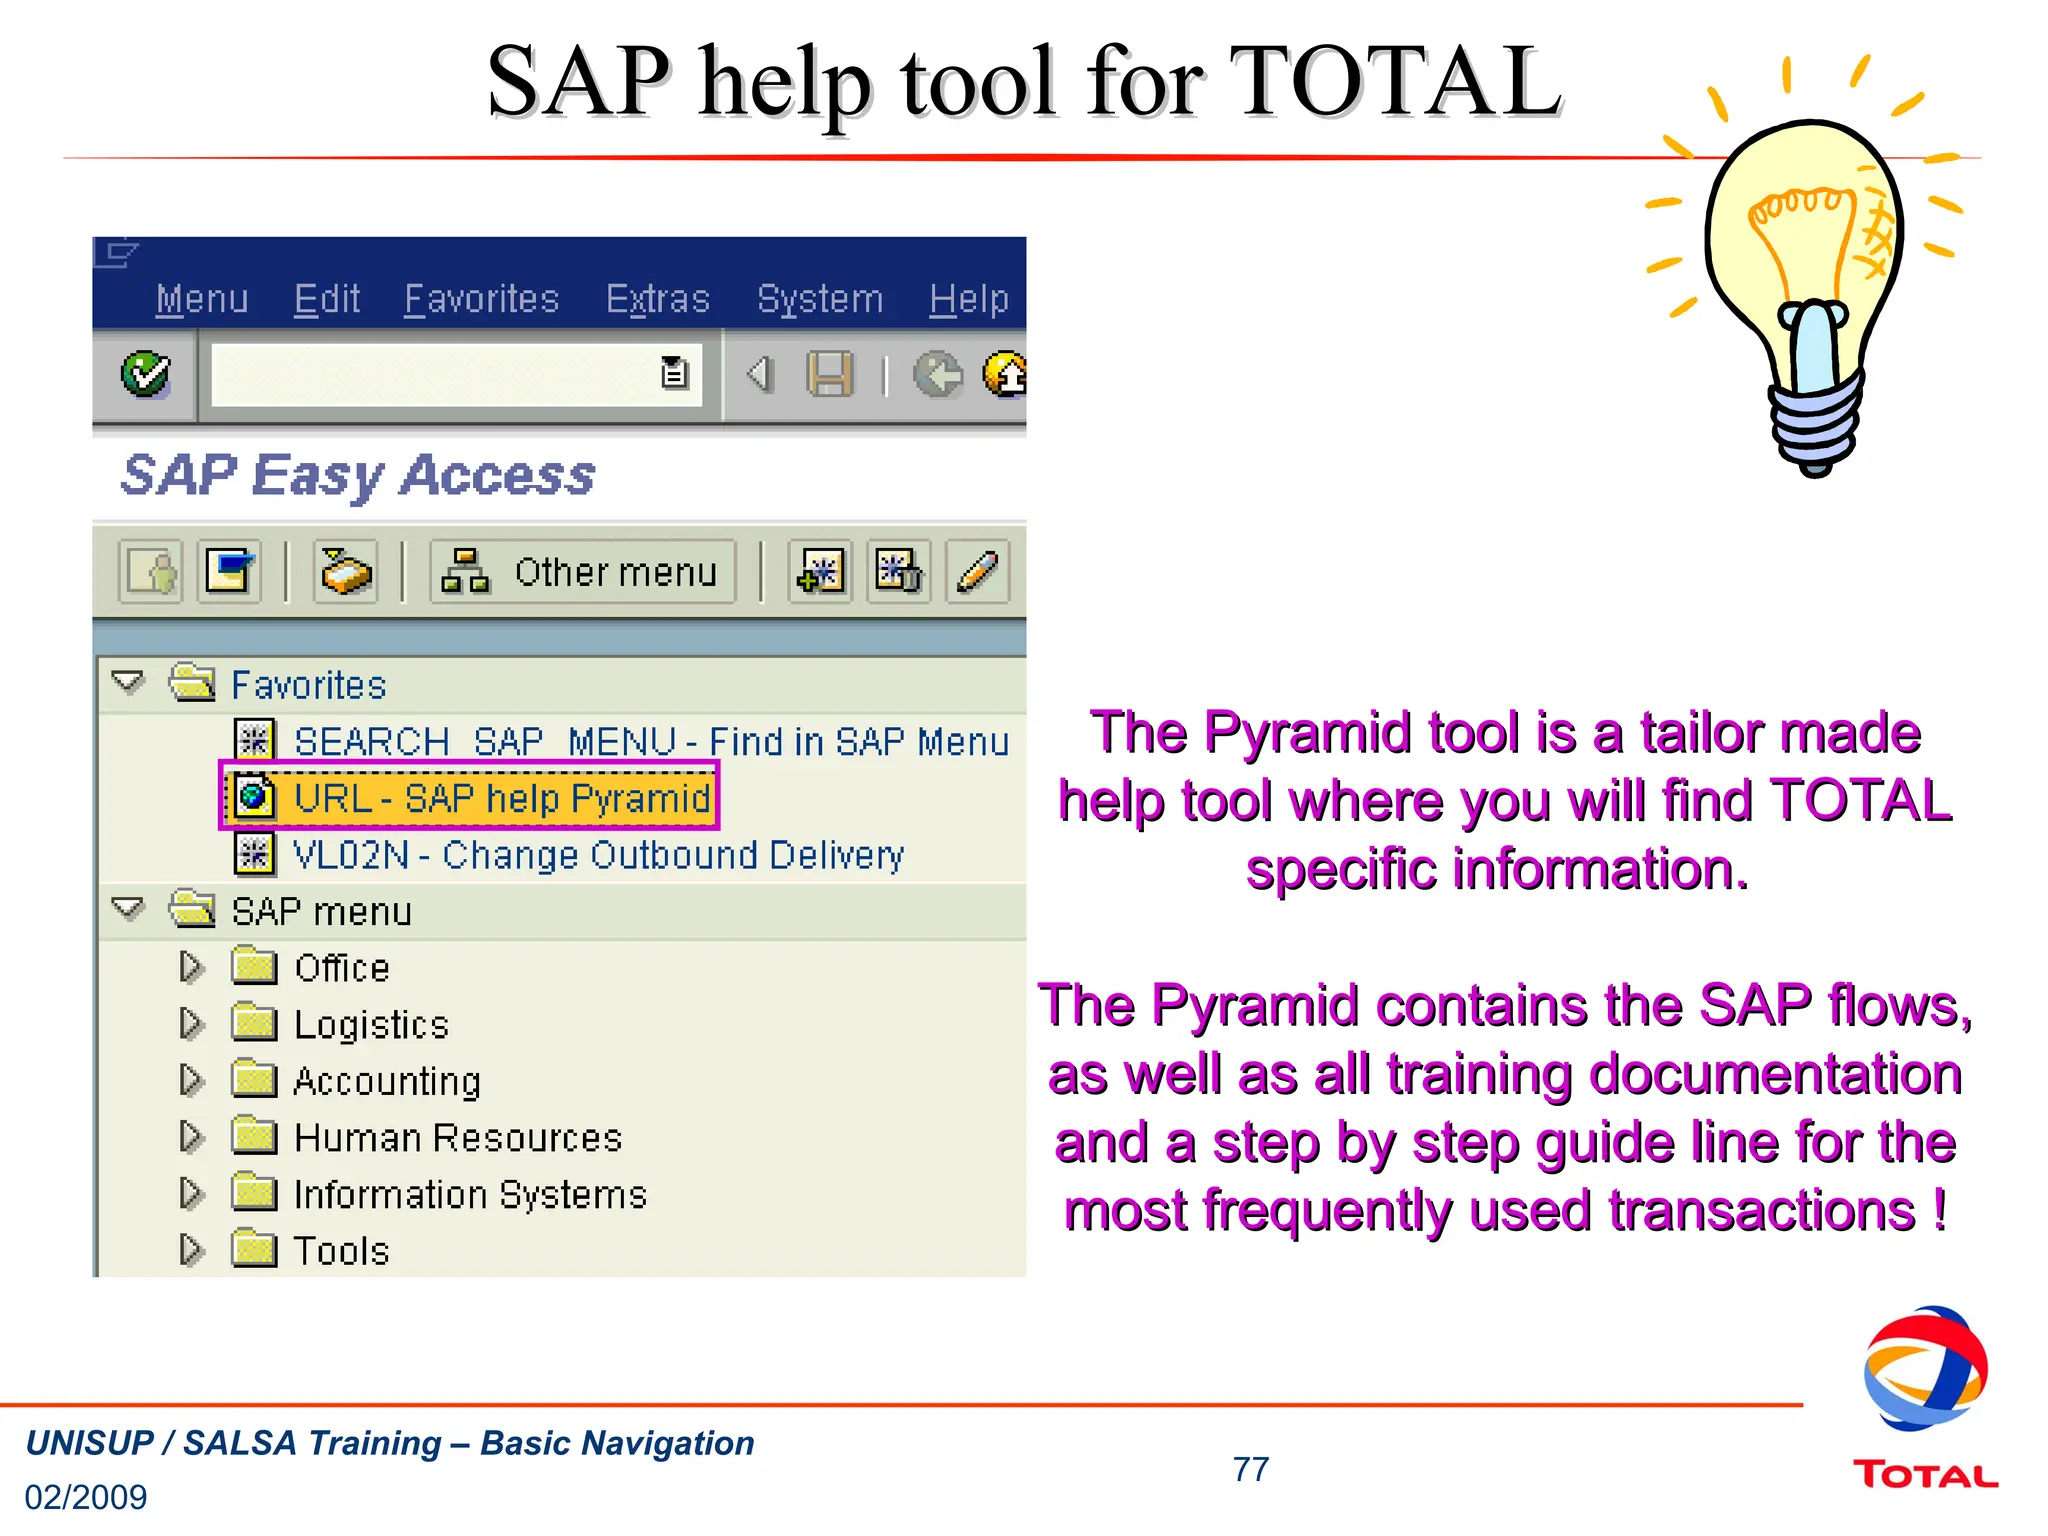
Task: Select the Human Resources tree item
Action: coord(458,1138)
